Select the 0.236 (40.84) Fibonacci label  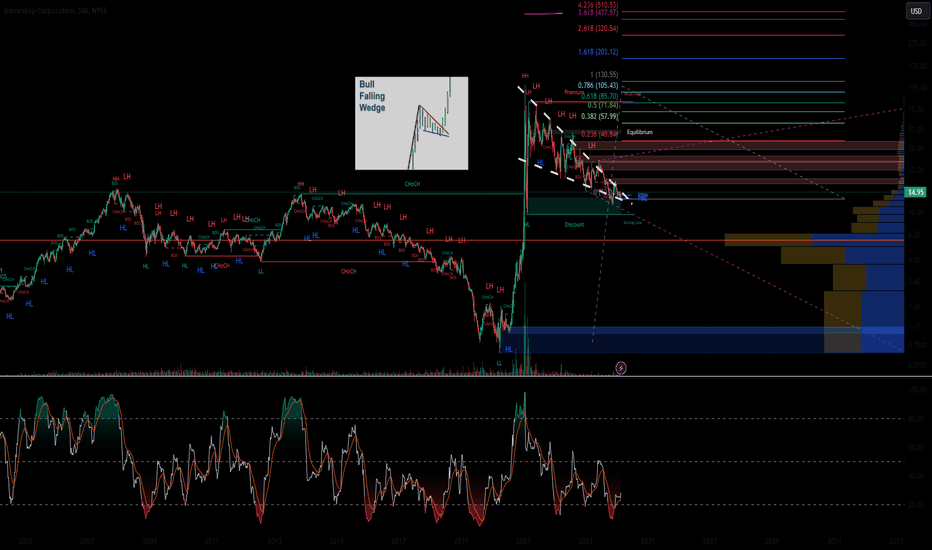[600, 134]
